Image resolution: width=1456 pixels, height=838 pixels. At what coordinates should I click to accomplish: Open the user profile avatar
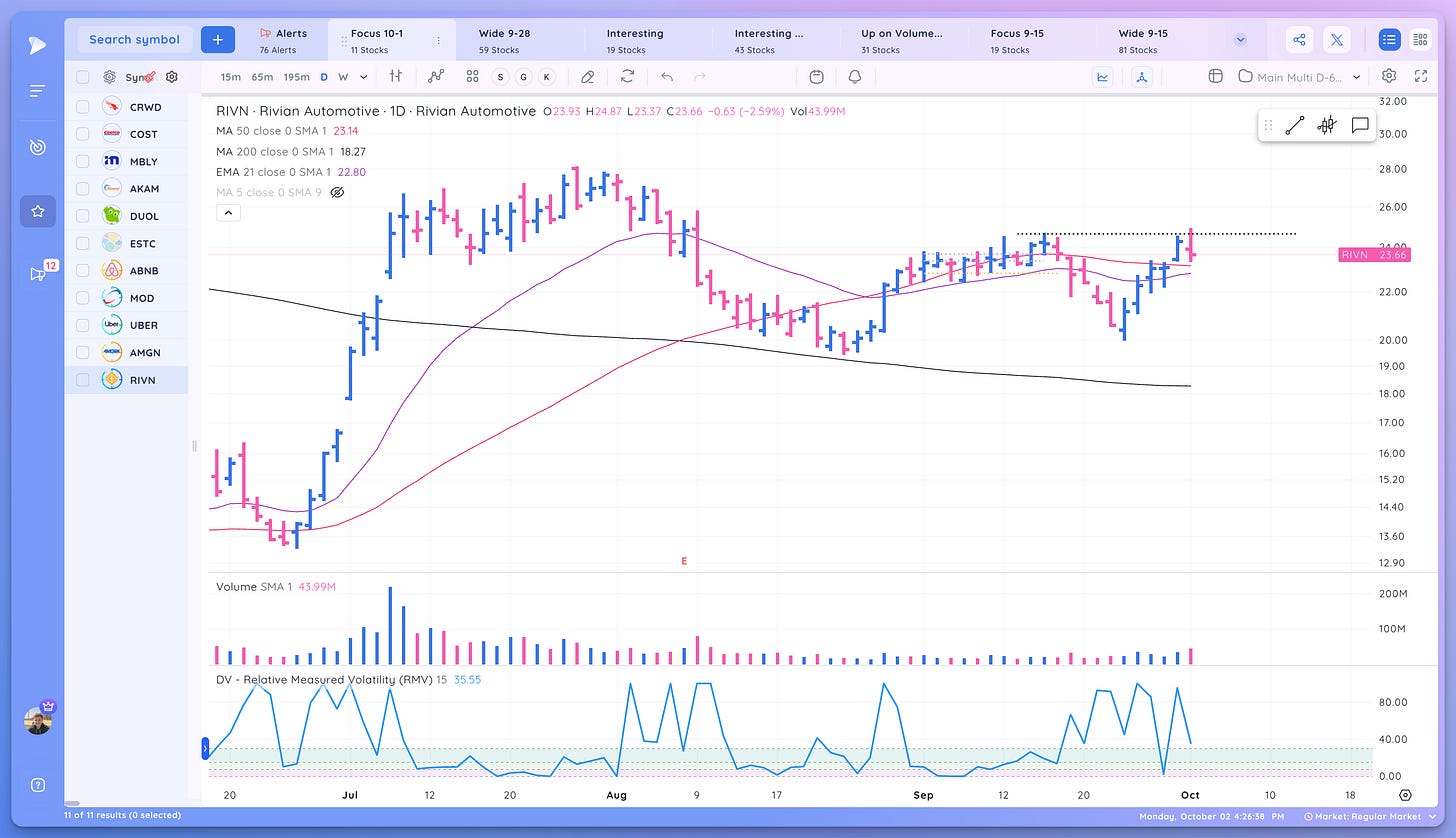coord(38,719)
